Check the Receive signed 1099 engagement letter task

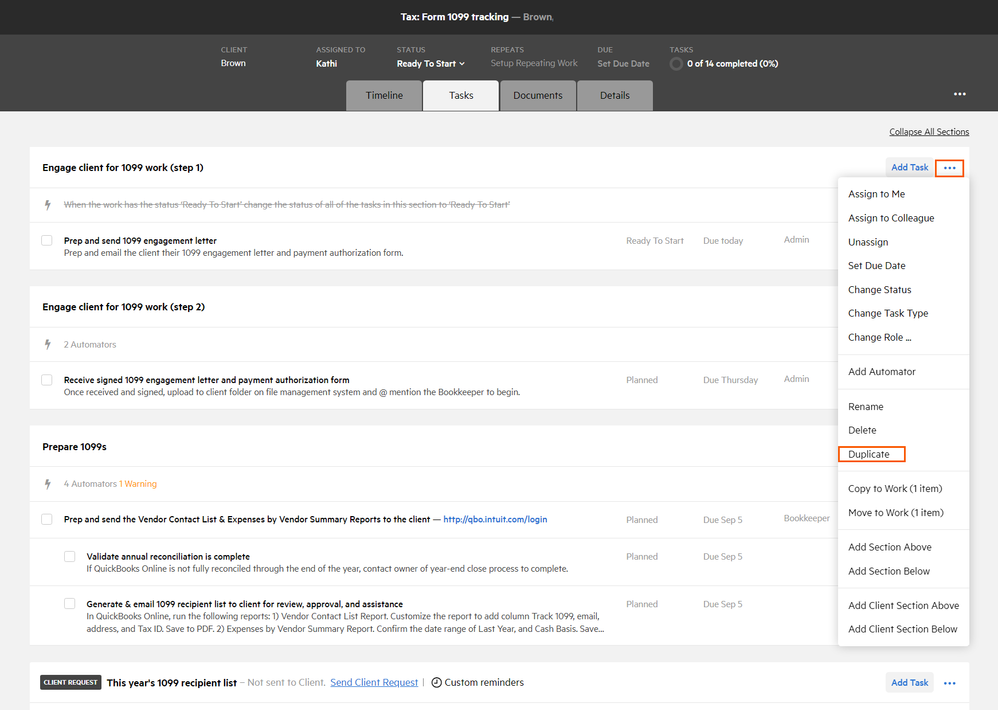point(47,380)
